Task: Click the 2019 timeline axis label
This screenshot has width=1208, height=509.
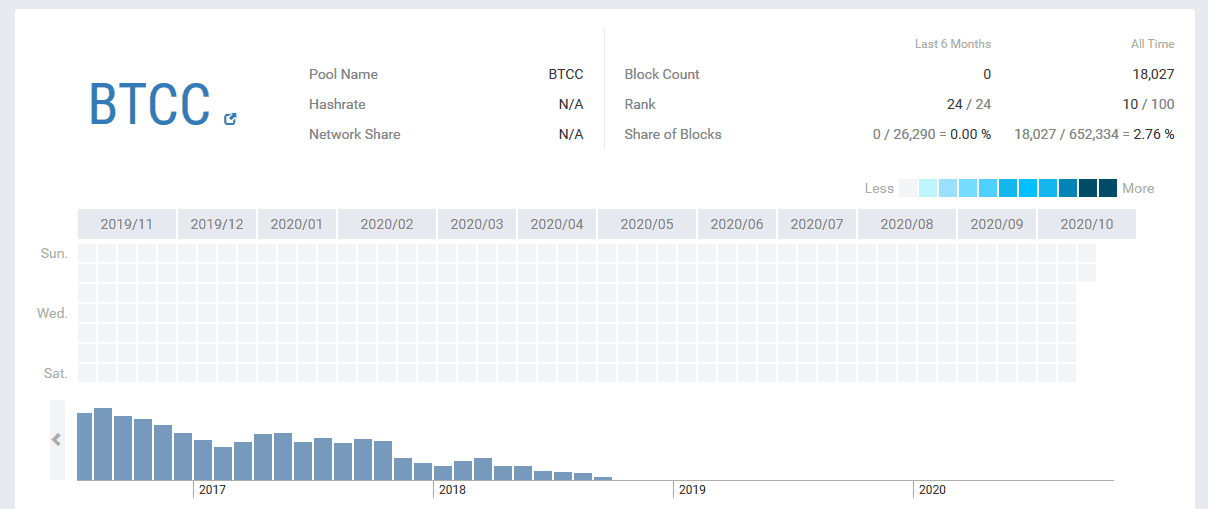Action: pyautogui.click(x=692, y=490)
